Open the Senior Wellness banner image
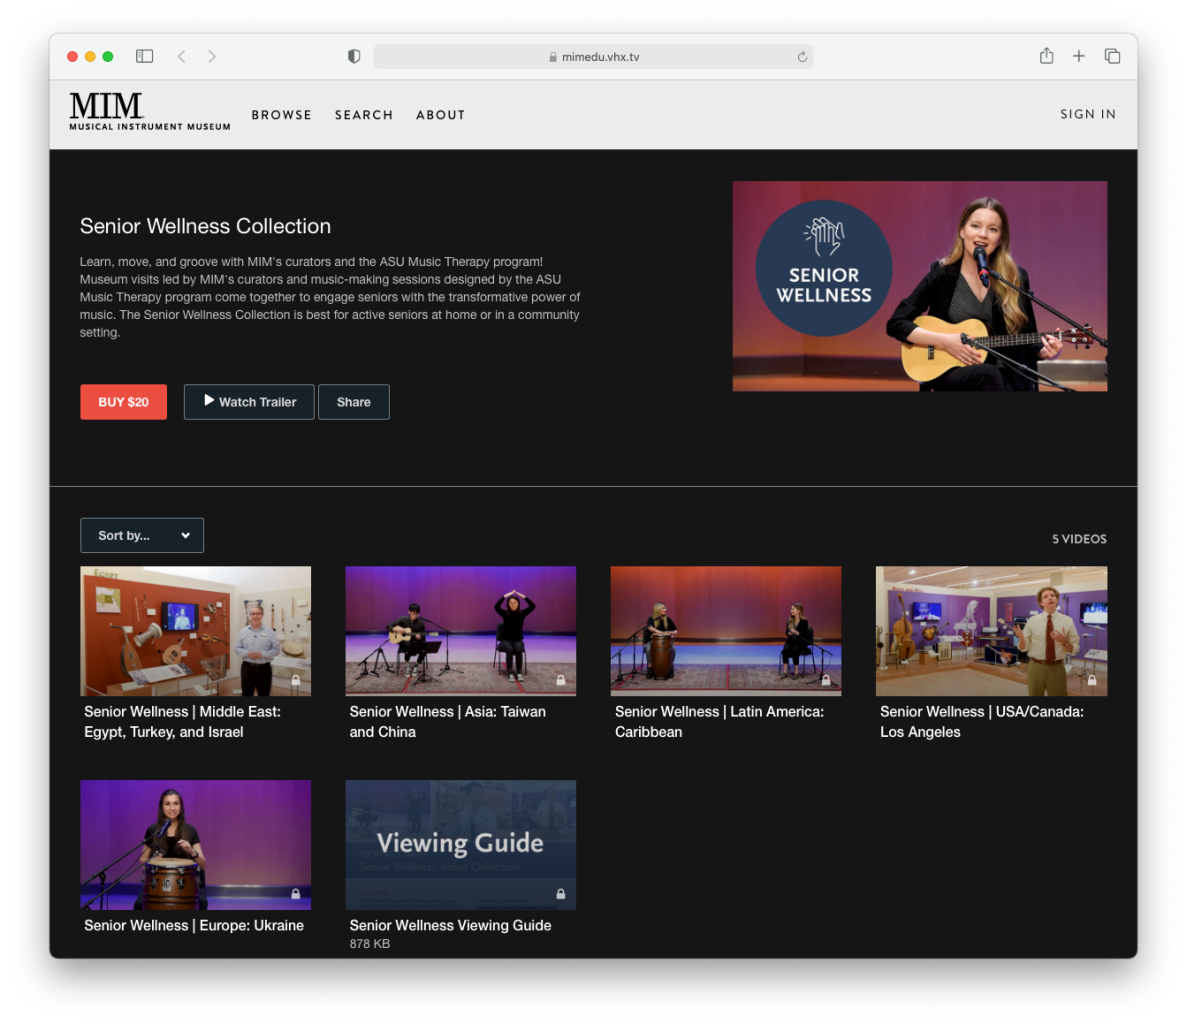Viewport: 1187px width, 1024px height. pos(920,286)
